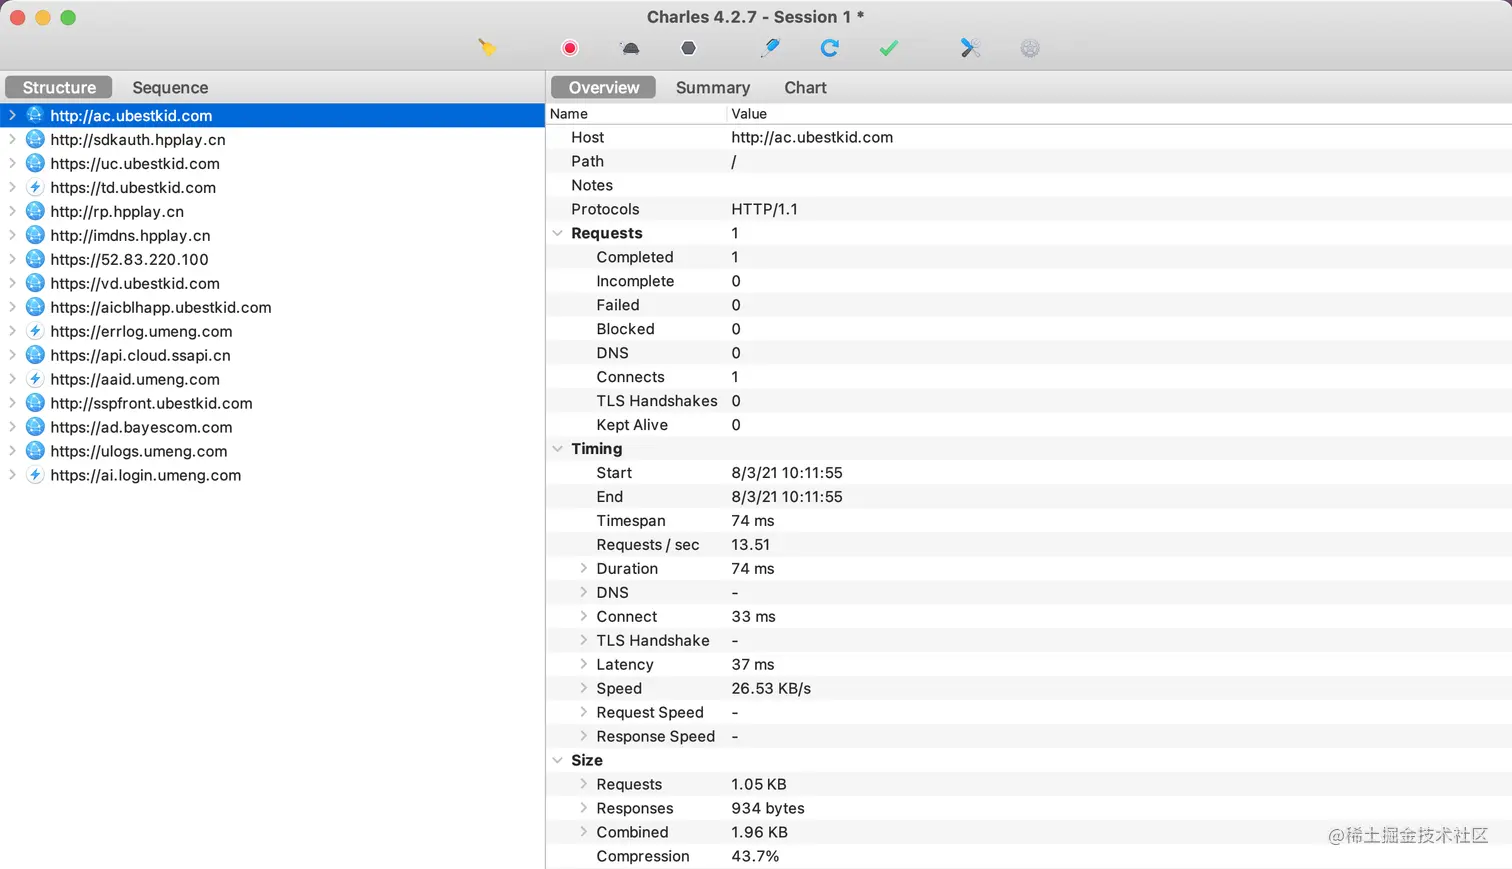Click the HTTP/1.1 protocol value
Image resolution: width=1512 pixels, height=869 pixels.
(x=764, y=209)
